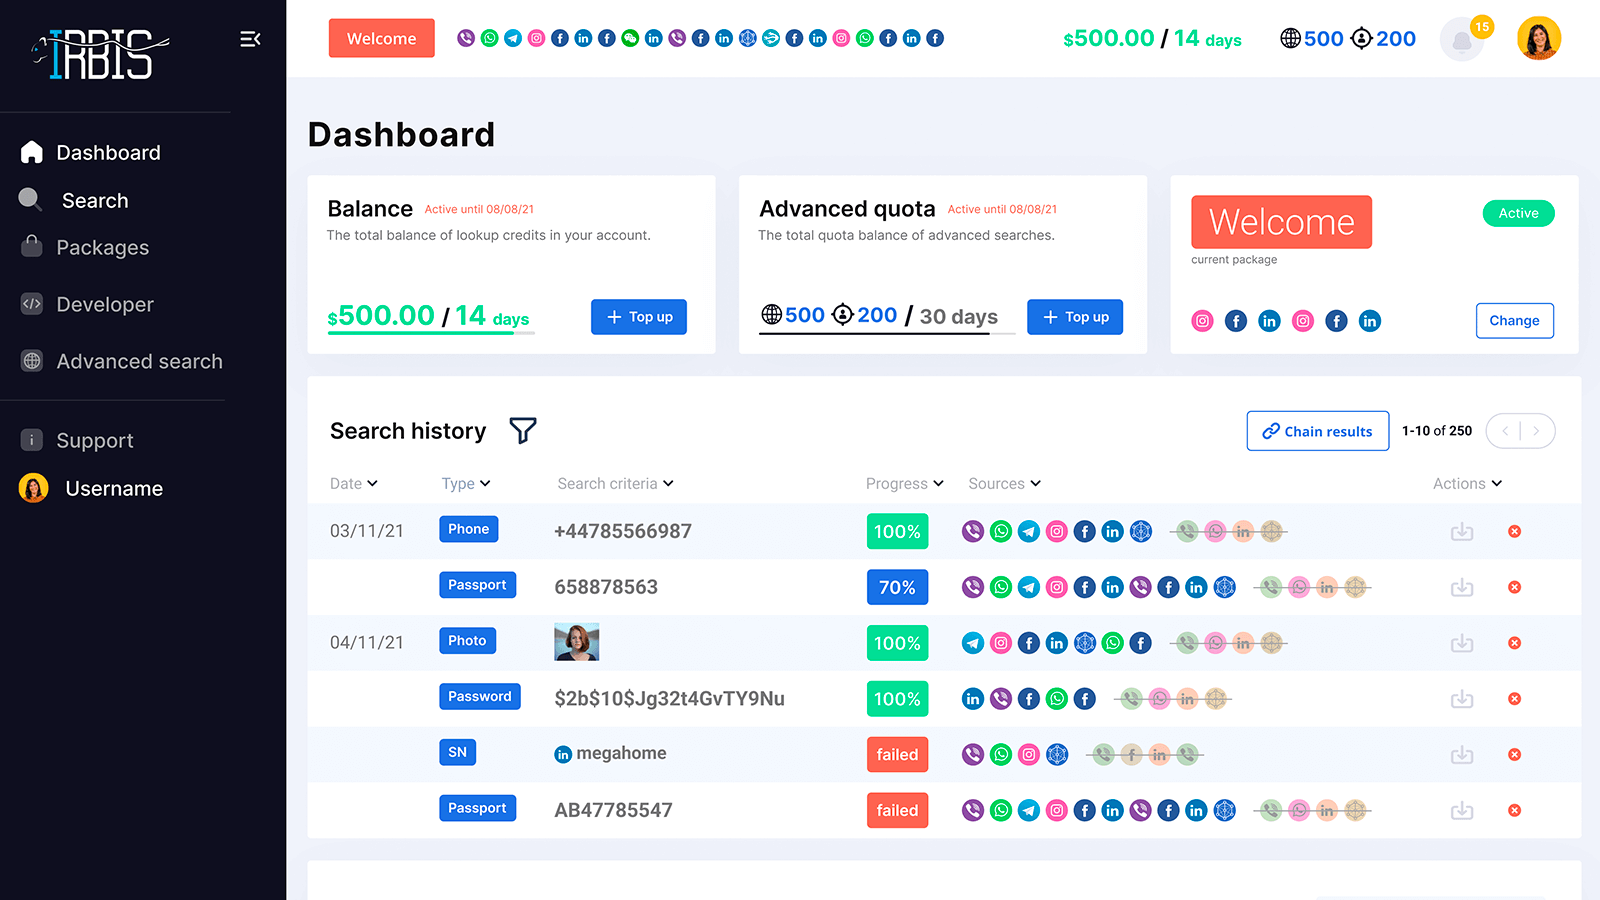Click the filter icon beside Search history

(523, 430)
